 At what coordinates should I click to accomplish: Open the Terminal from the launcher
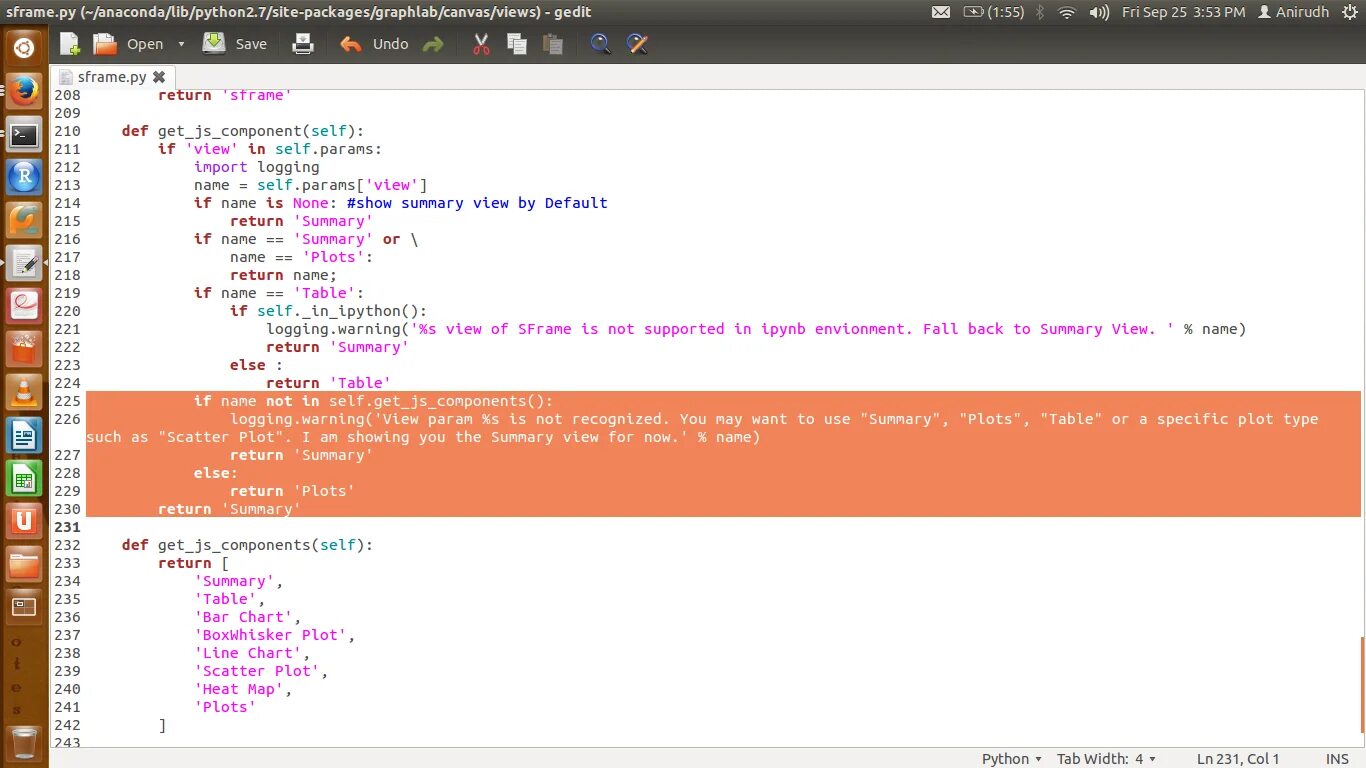(x=24, y=134)
